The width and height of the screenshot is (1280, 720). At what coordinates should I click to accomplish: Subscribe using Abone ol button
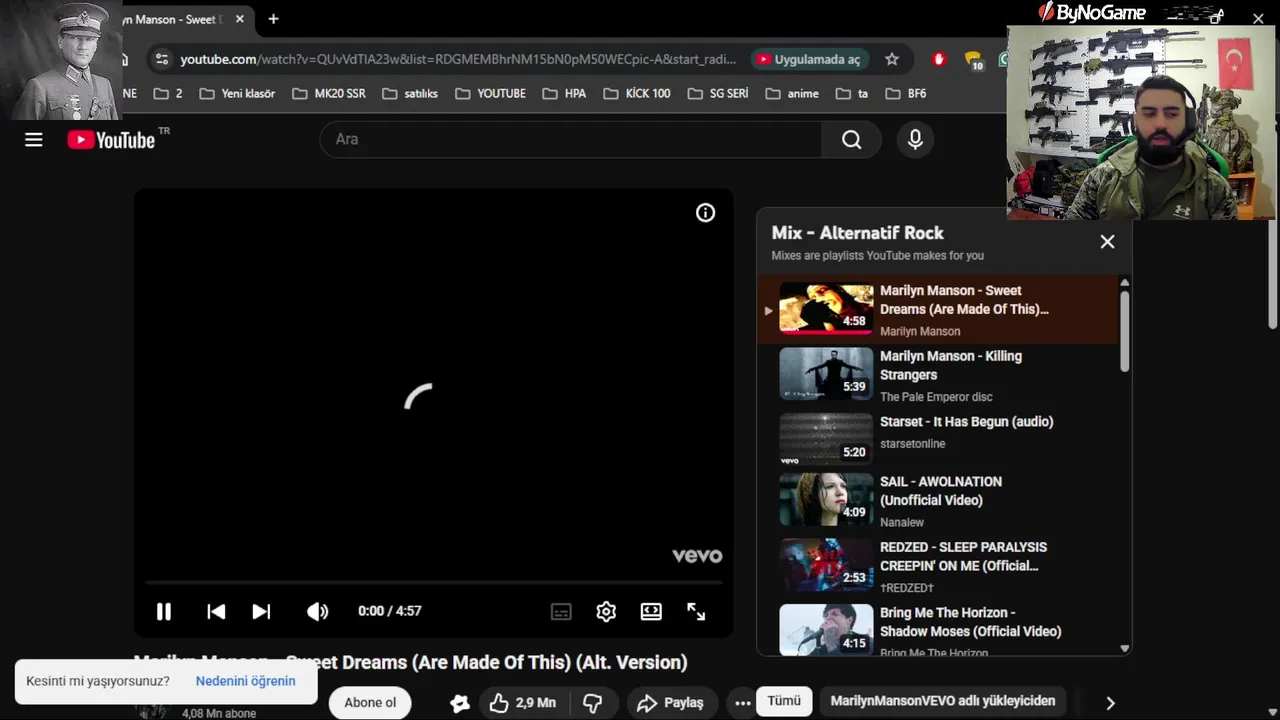(370, 703)
